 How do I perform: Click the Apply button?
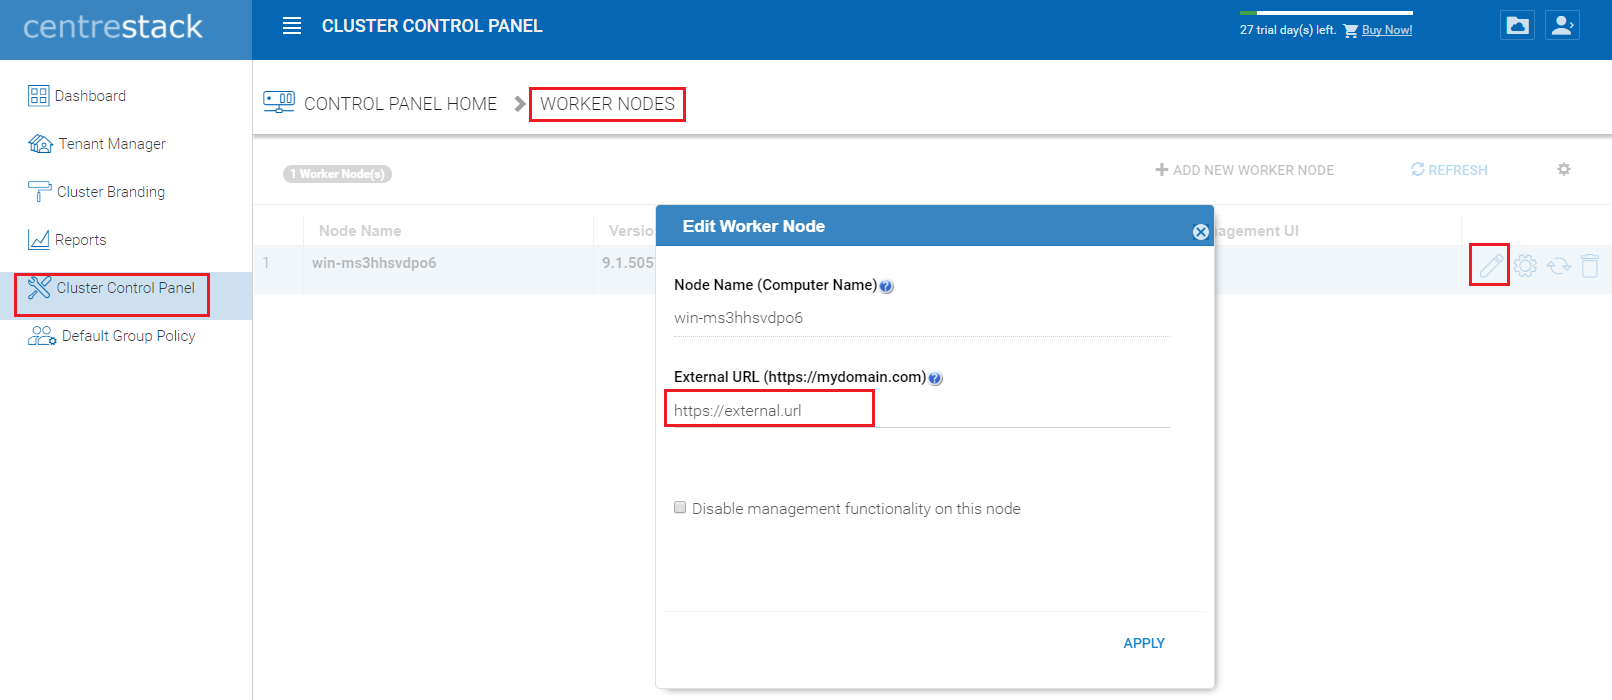(x=1144, y=643)
